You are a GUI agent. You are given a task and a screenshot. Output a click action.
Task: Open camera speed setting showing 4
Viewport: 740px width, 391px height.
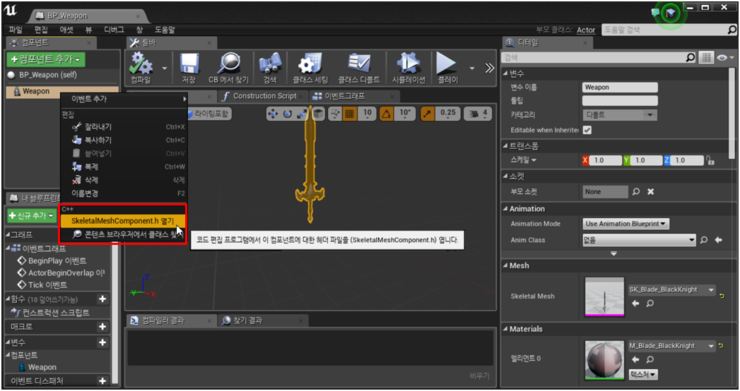click(x=478, y=113)
